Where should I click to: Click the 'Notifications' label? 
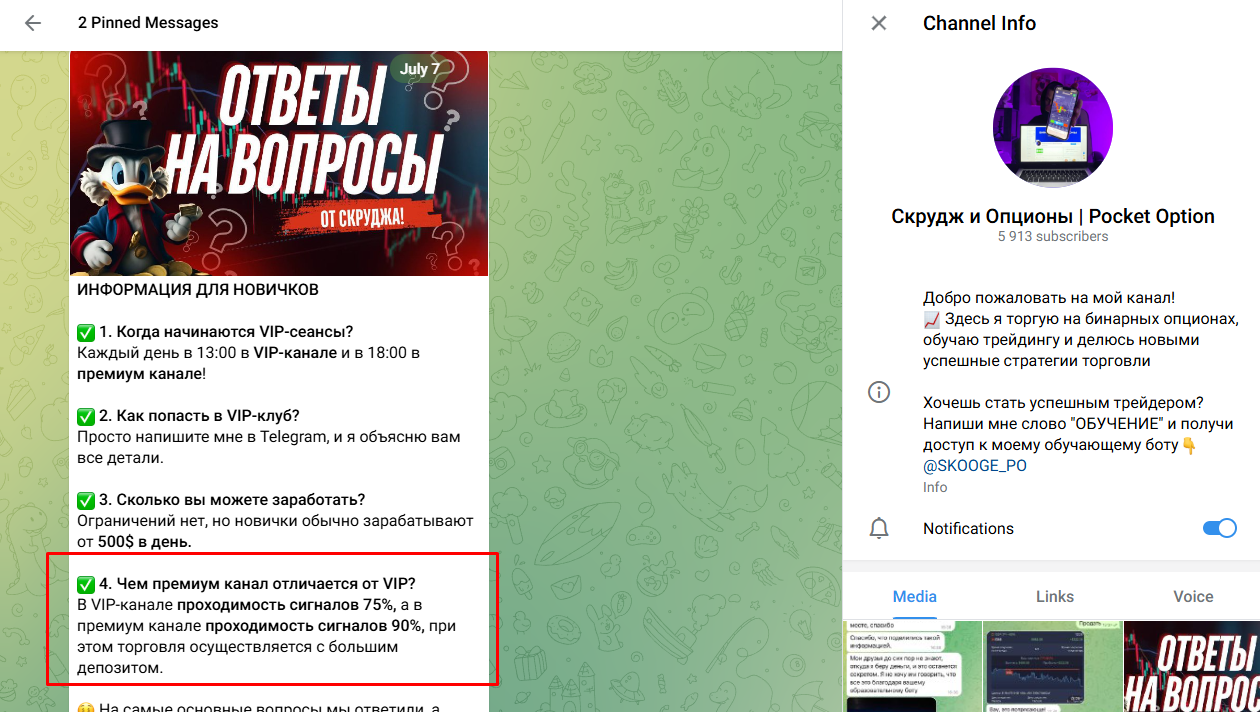click(x=968, y=528)
